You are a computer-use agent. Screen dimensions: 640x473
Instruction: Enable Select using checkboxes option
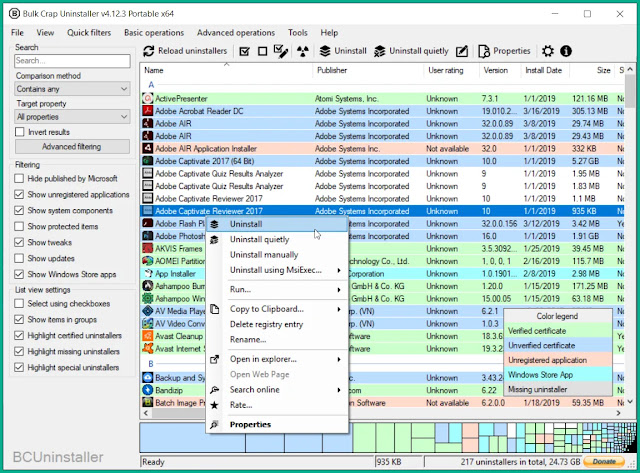pos(19,303)
